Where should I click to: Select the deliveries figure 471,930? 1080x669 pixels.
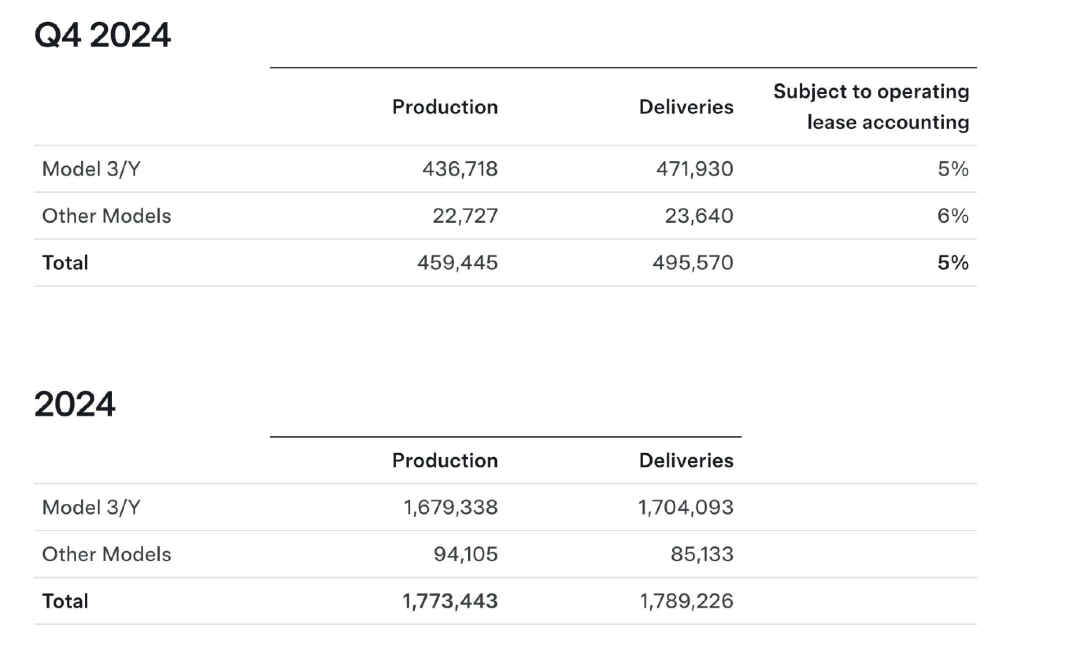(694, 169)
